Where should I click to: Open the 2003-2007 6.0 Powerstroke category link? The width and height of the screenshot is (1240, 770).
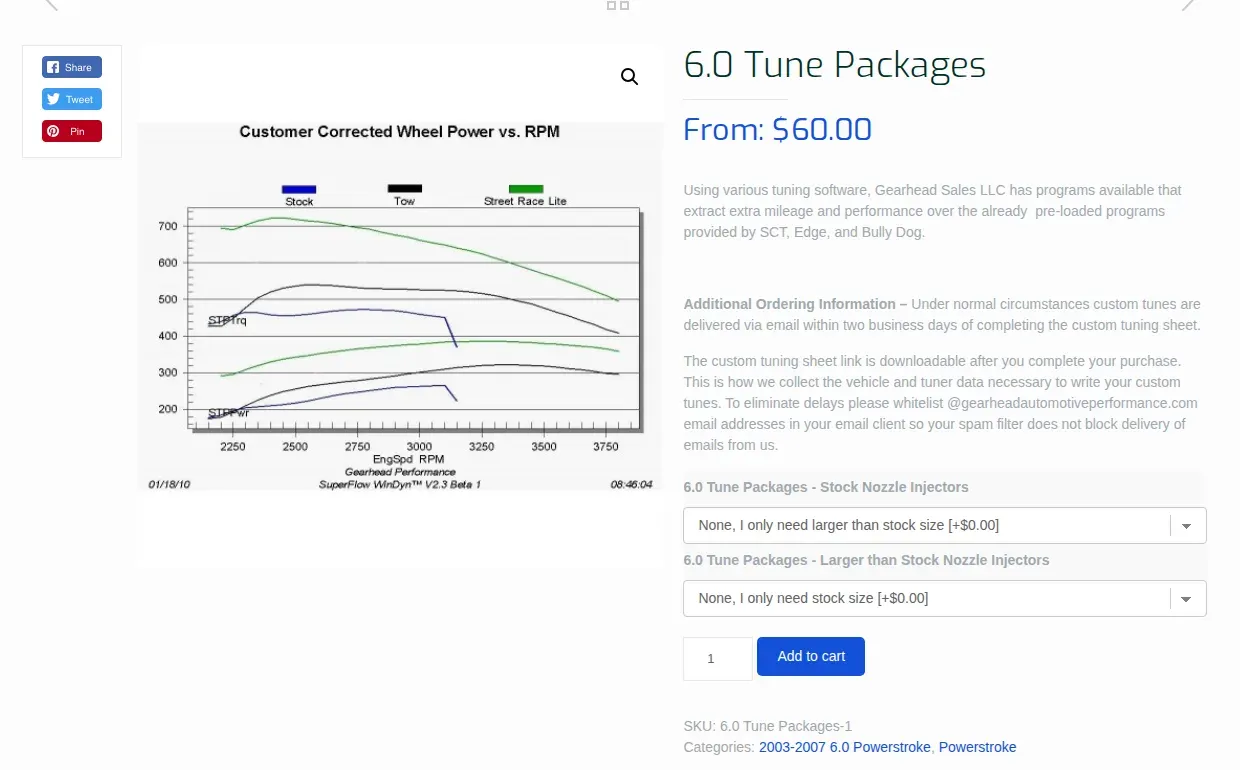[x=845, y=747]
